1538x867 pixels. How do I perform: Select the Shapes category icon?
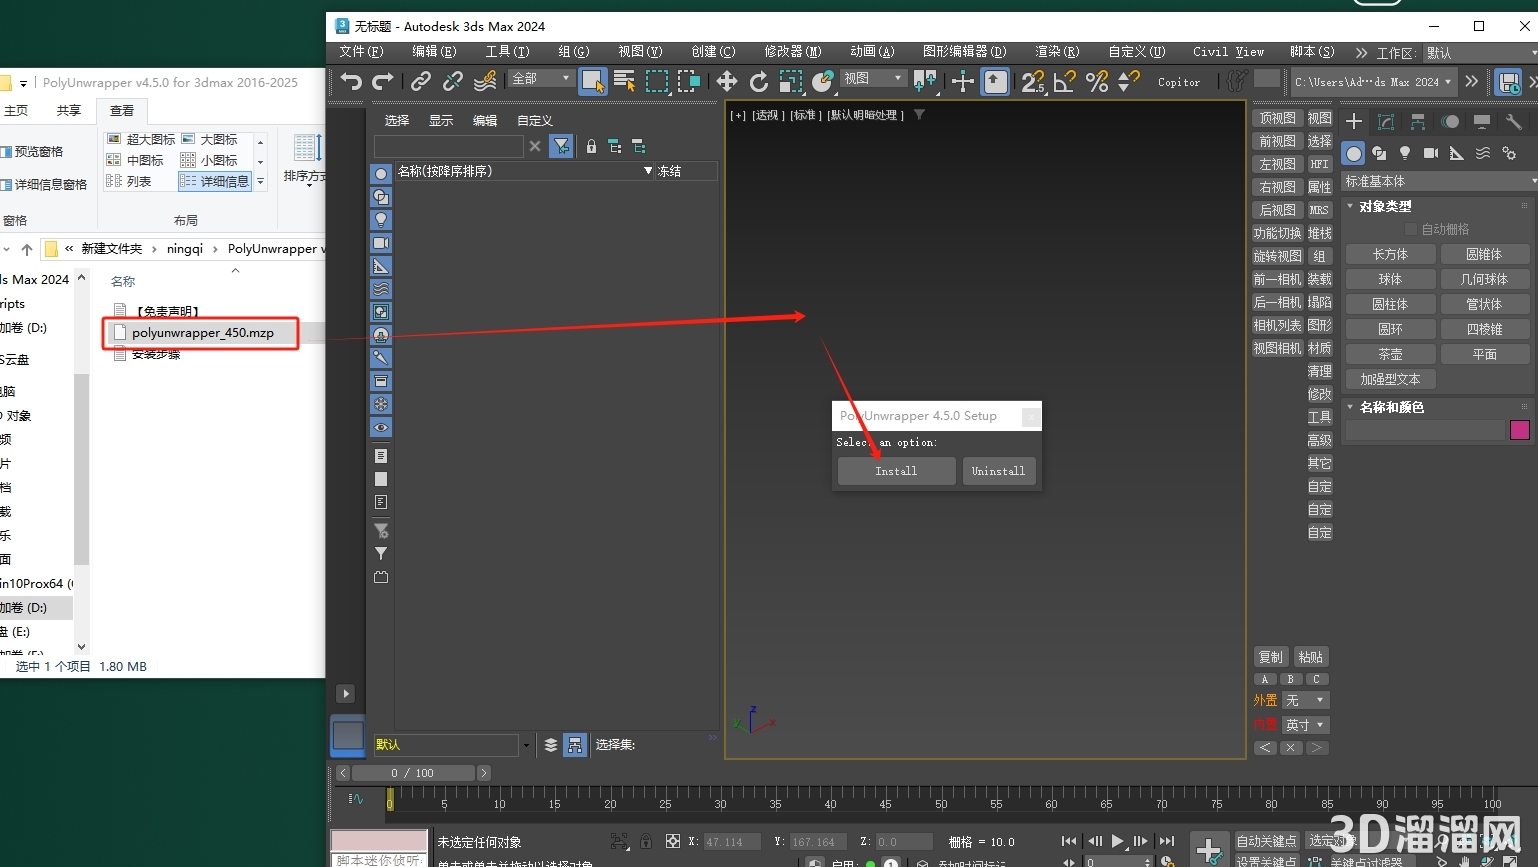click(x=1379, y=153)
